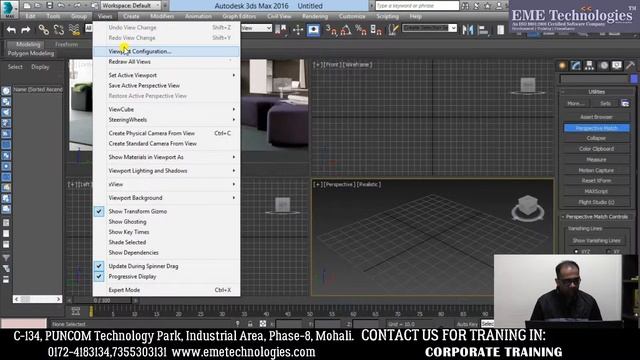Expand the Viewport Background submenu
This screenshot has width=640, height=360.
click(167, 198)
